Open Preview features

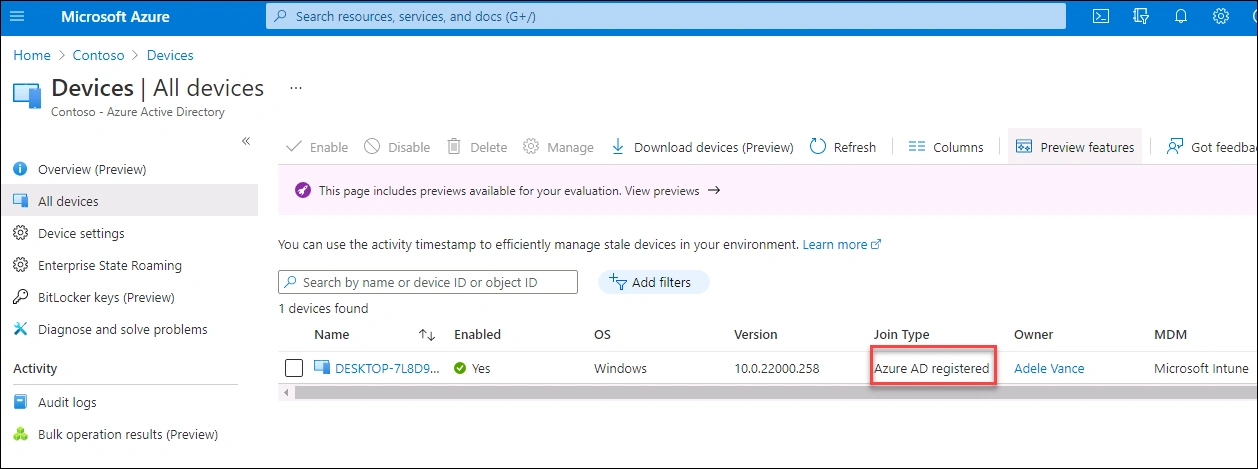coord(1075,147)
